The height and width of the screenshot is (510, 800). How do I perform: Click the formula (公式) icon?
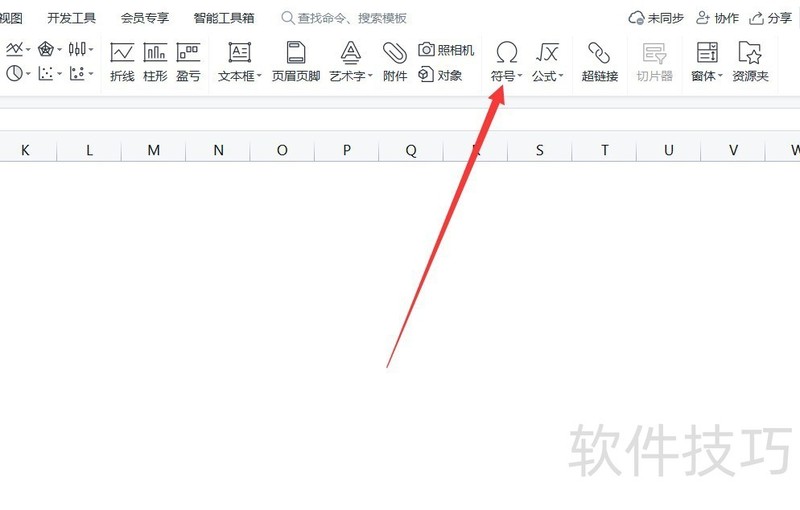pos(546,52)
